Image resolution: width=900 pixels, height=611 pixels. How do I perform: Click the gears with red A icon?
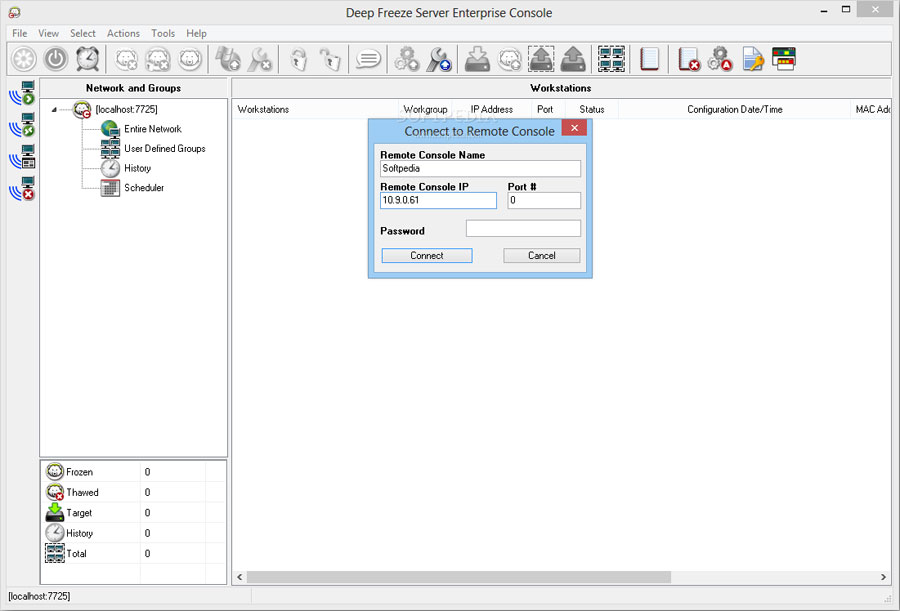point(720,59)
